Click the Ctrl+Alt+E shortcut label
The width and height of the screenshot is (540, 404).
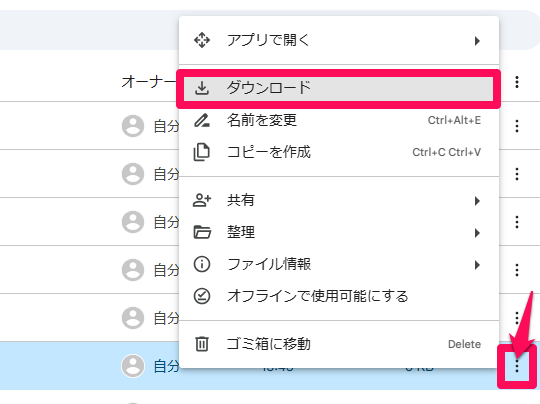click(454, 120)
